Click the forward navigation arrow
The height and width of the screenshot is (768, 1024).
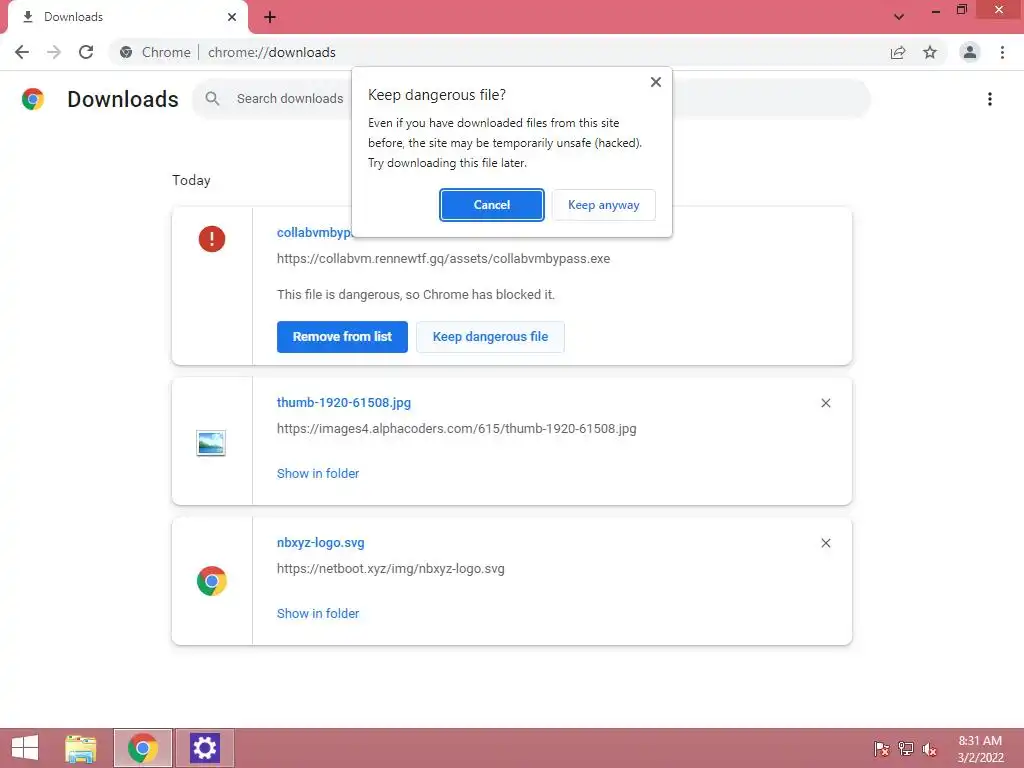(x=54, y=52)
